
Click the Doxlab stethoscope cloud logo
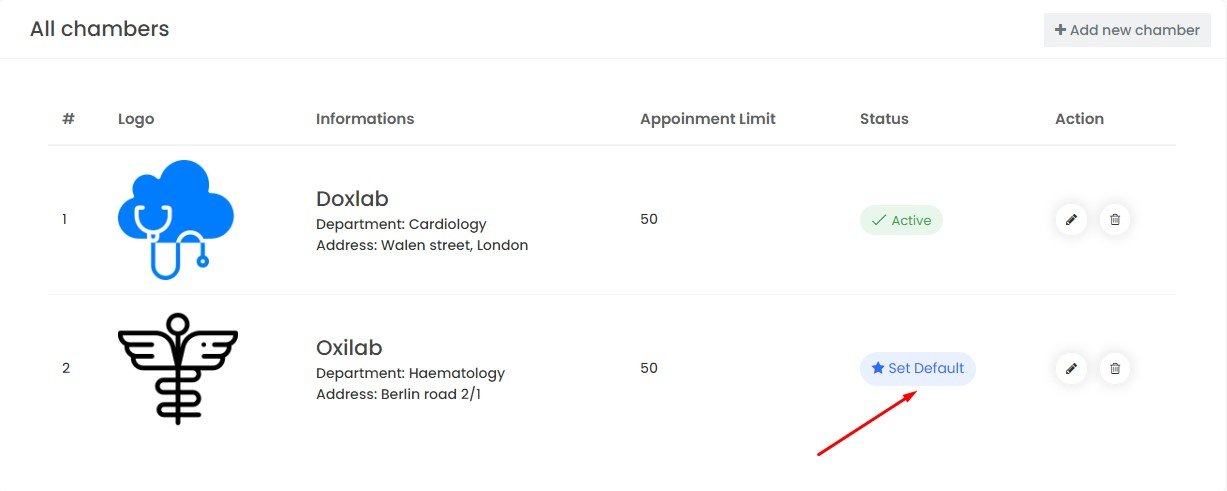(176, 219)
